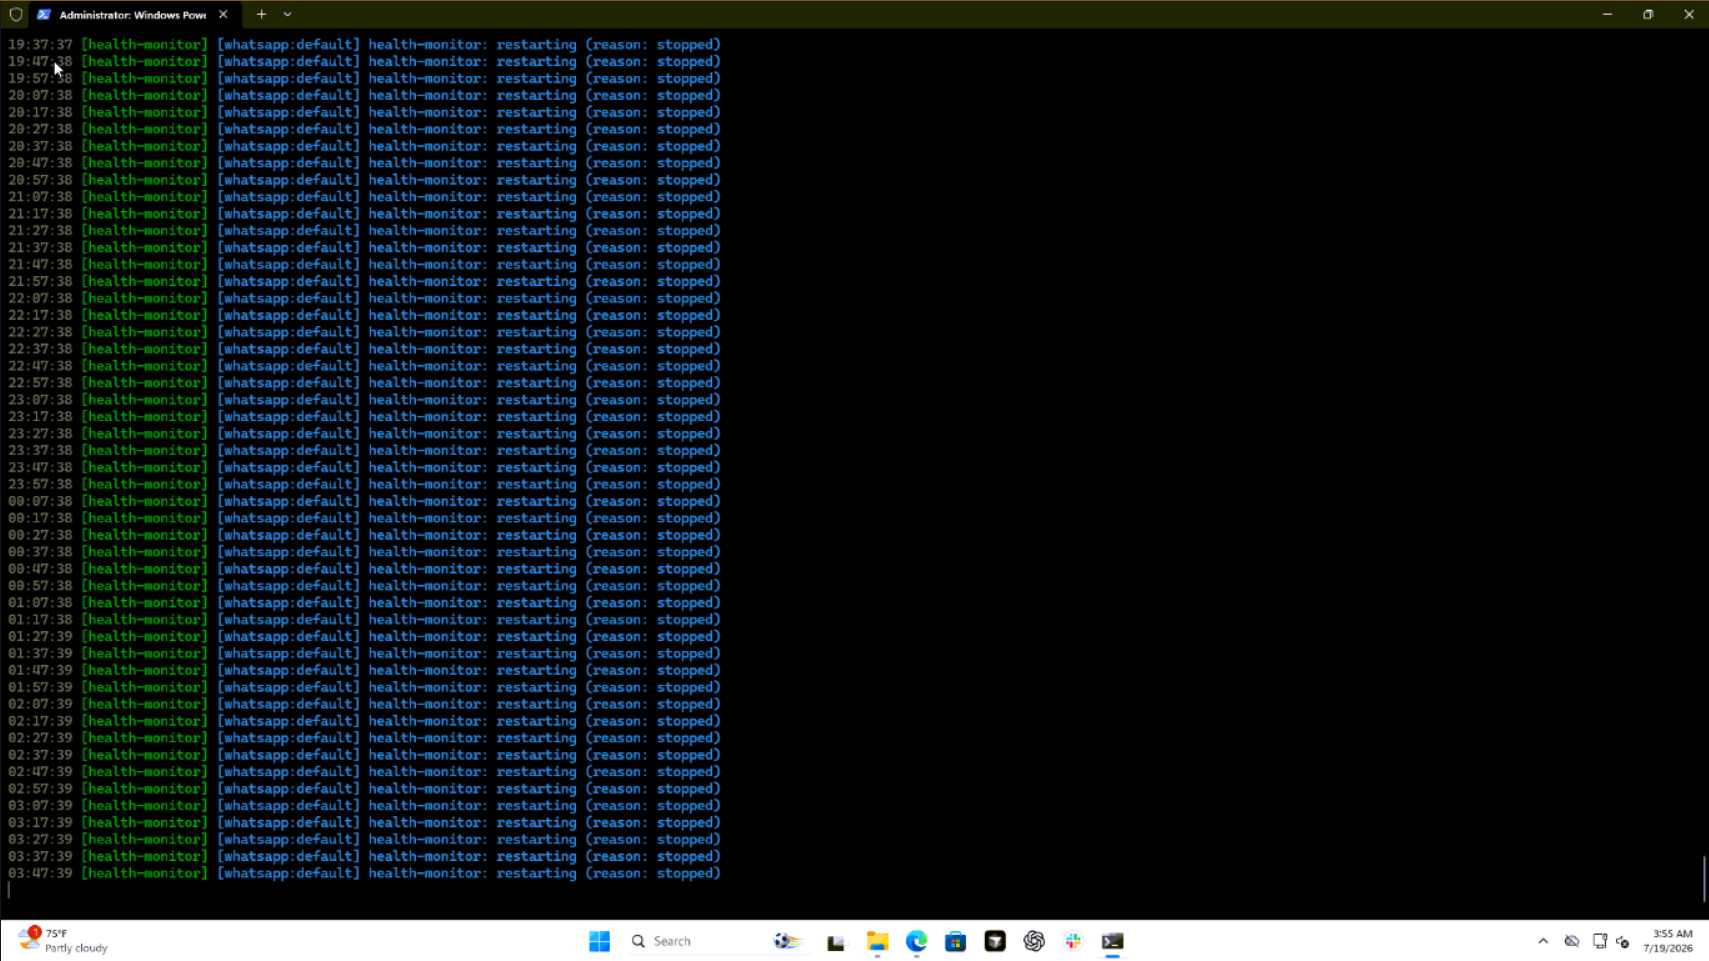Open Task View from the taskbar
The width and height of the screenshot is (1709, 961).
pyautogui.click(x=836, y=941)
